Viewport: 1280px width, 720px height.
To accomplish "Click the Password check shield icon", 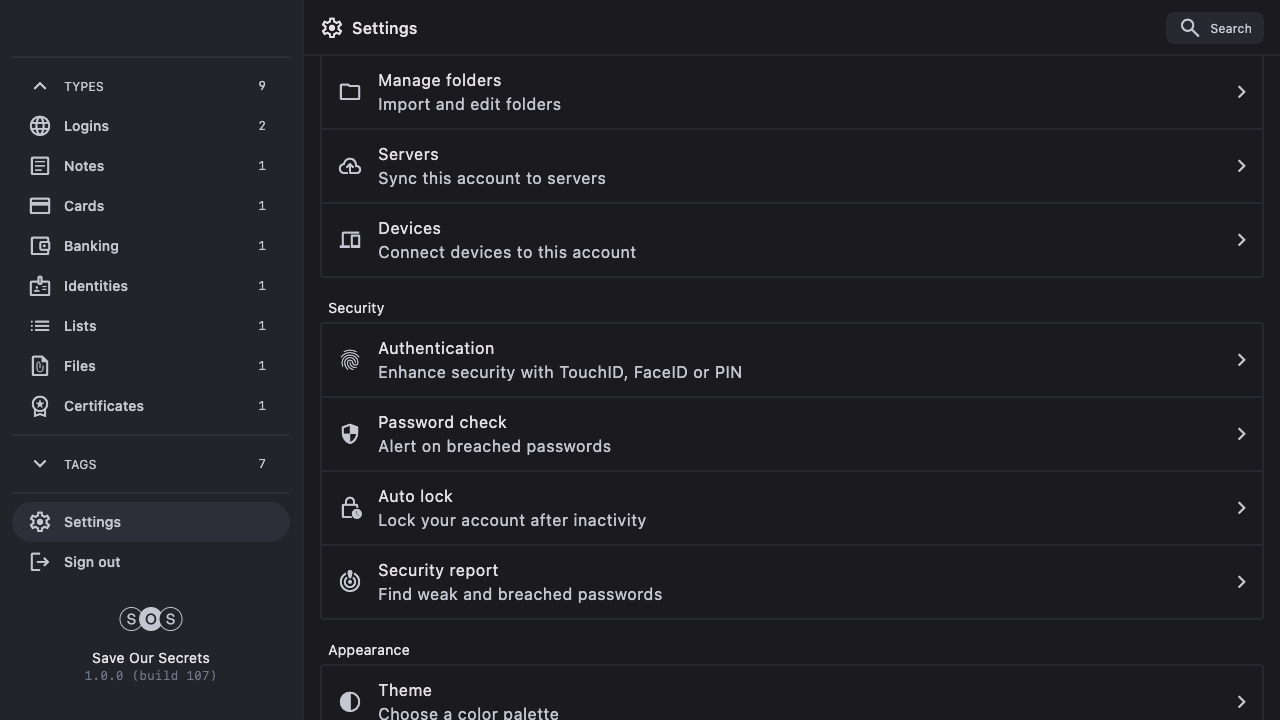I will coord(350,434).
